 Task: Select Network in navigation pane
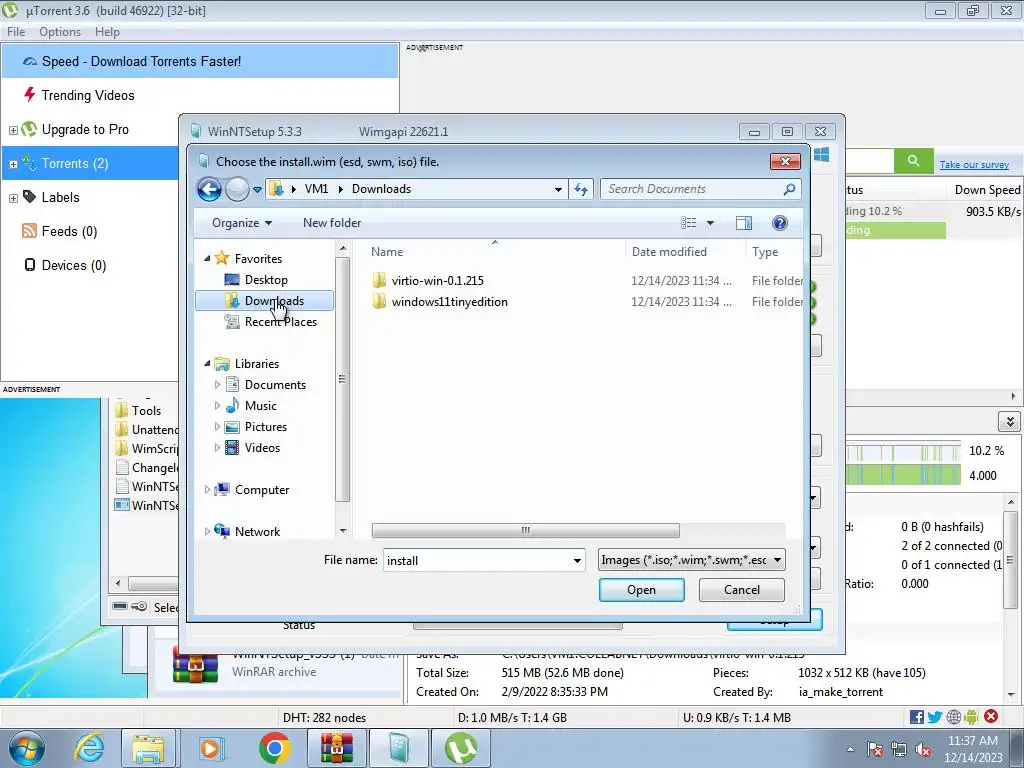(257, 532)
